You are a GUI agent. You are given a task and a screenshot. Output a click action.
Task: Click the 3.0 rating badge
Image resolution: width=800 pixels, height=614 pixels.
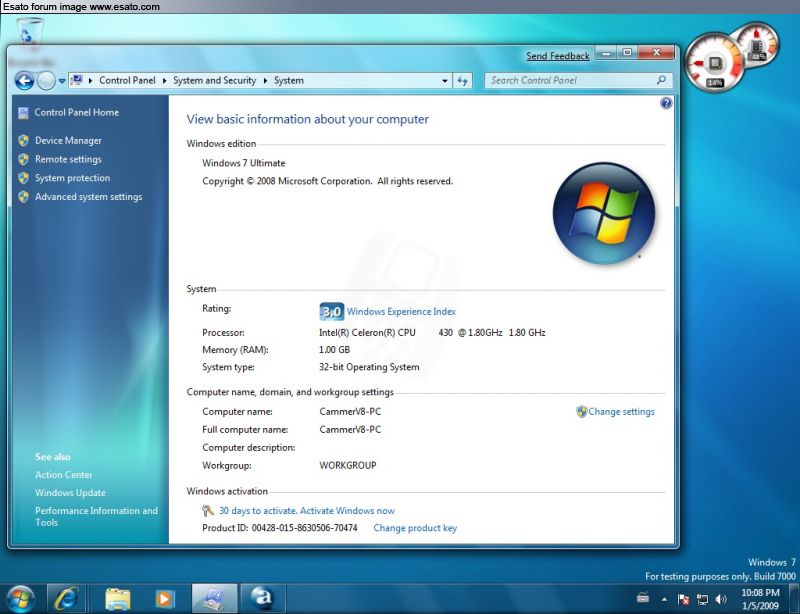pyautogui.click(x=332, y=311)
